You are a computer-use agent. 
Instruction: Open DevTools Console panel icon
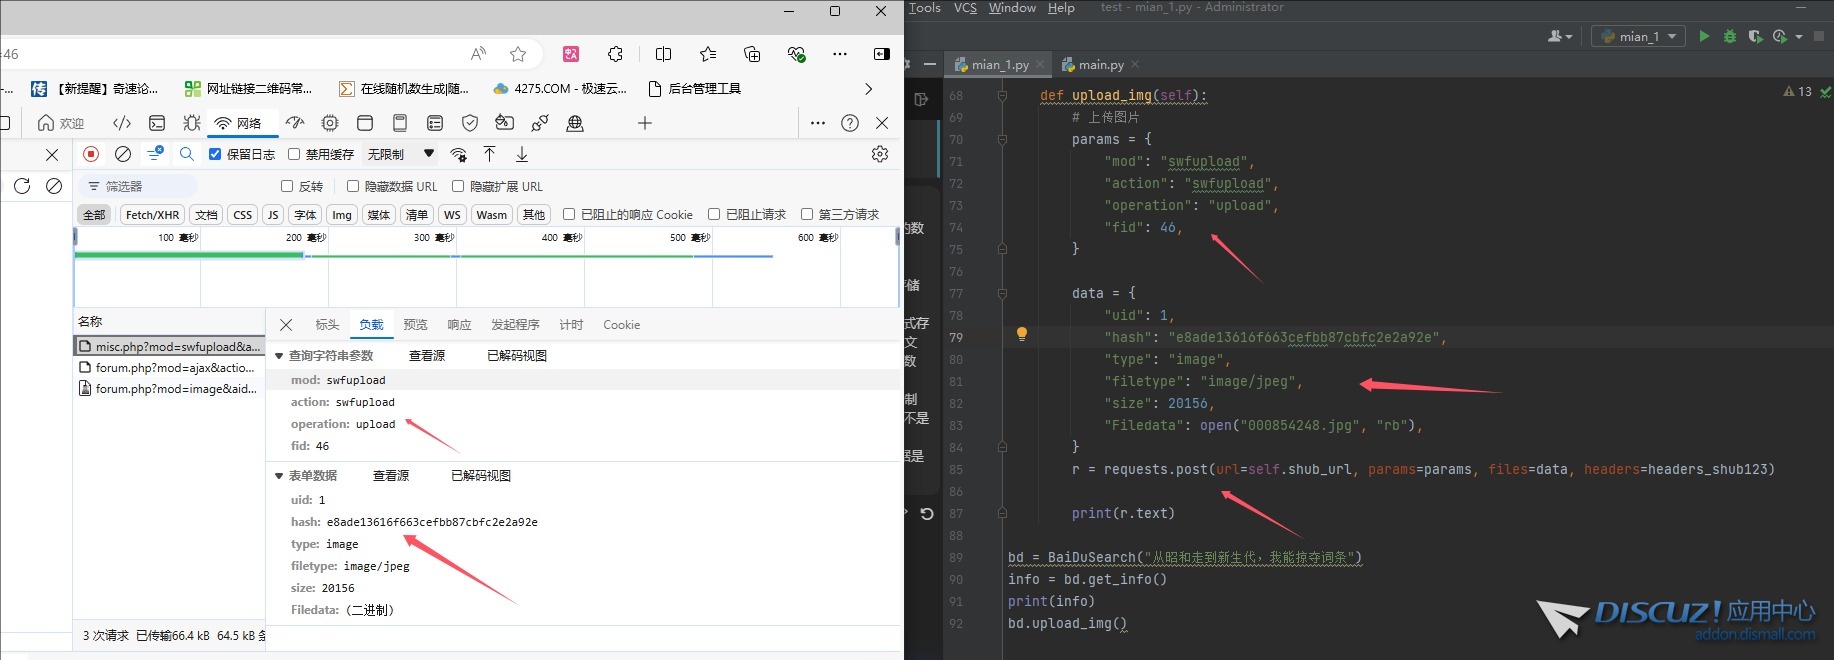tap(157, 123)
